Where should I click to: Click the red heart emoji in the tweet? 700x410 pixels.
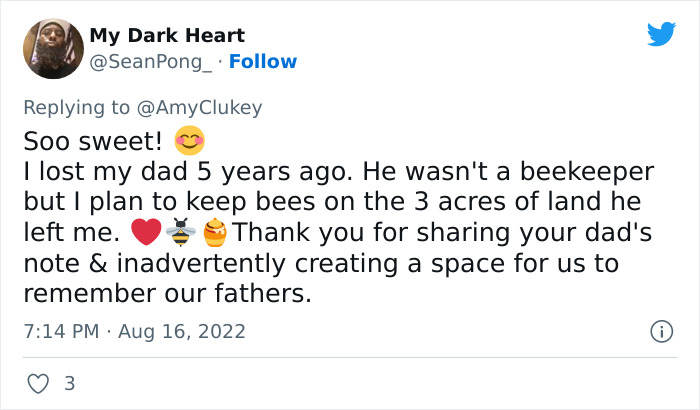click(146, 234)
